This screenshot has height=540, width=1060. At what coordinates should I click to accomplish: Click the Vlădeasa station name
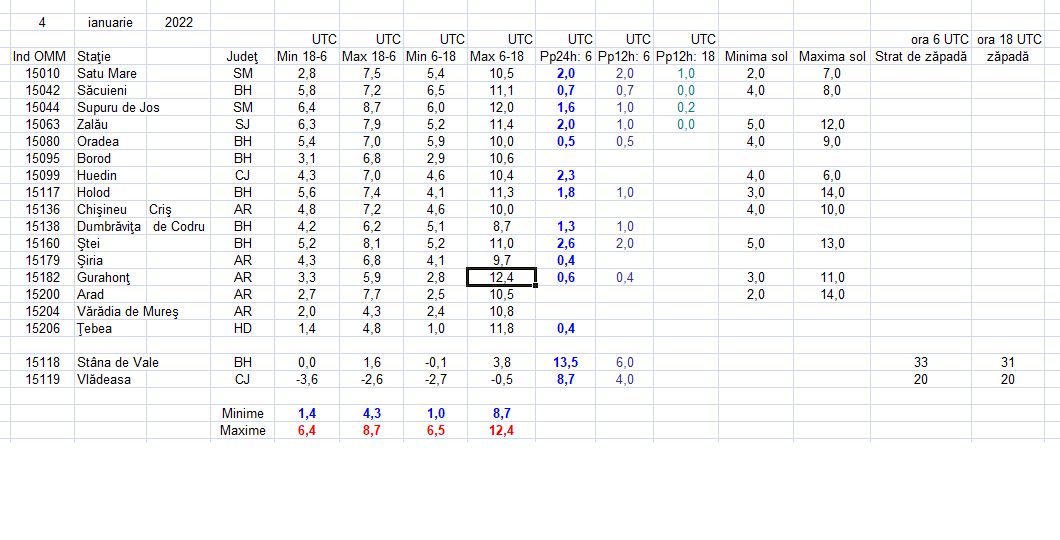[x=103, y=379]
